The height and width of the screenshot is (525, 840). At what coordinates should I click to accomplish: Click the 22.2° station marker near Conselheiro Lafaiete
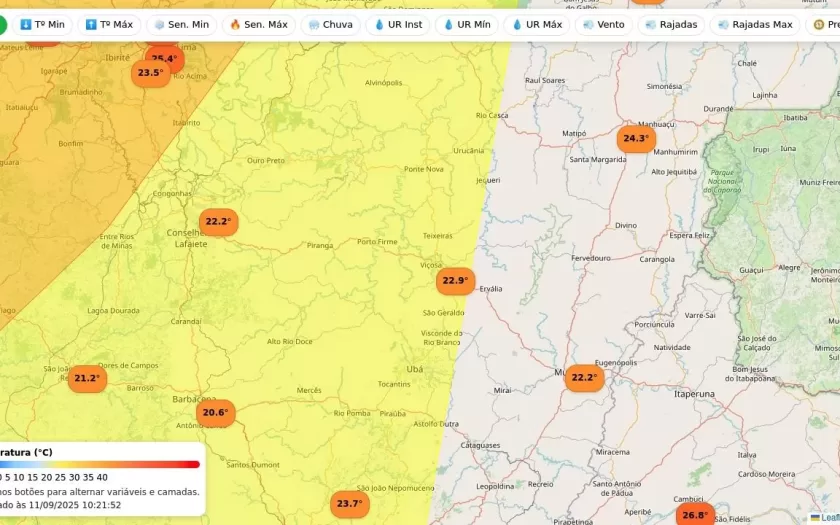pos(217,222)
